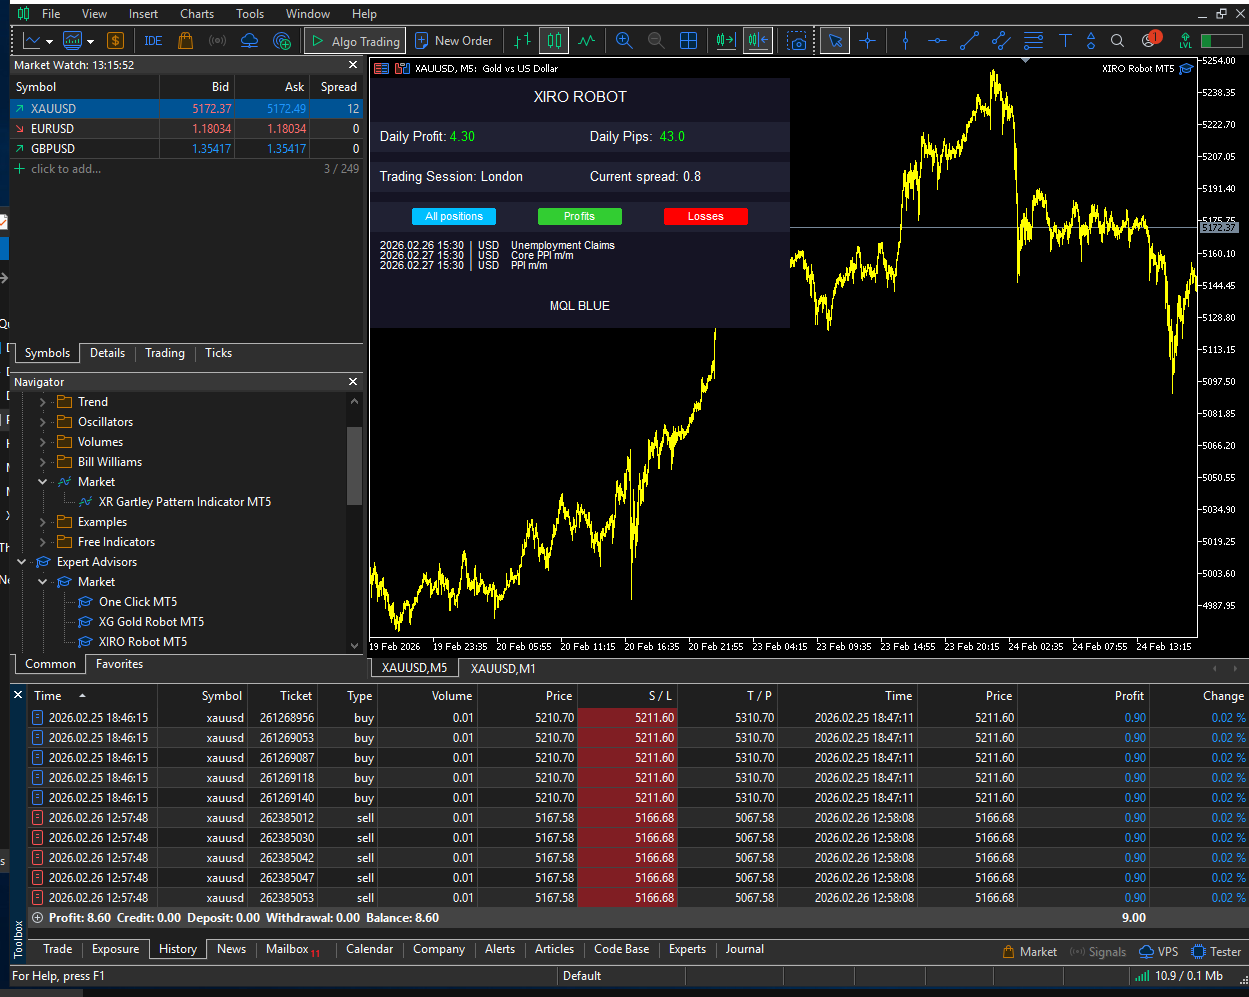Open the Signals button in the Toolbox bar

pyautogui.click(x=1098, y=952)
